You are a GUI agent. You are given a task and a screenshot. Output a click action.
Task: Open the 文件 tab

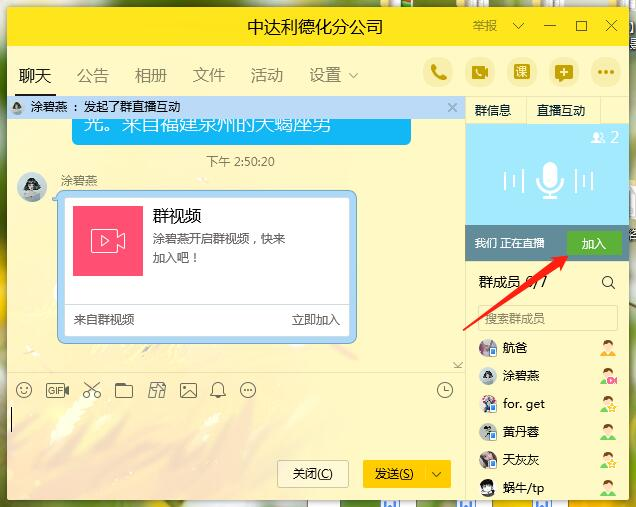(x=208, y=75)
